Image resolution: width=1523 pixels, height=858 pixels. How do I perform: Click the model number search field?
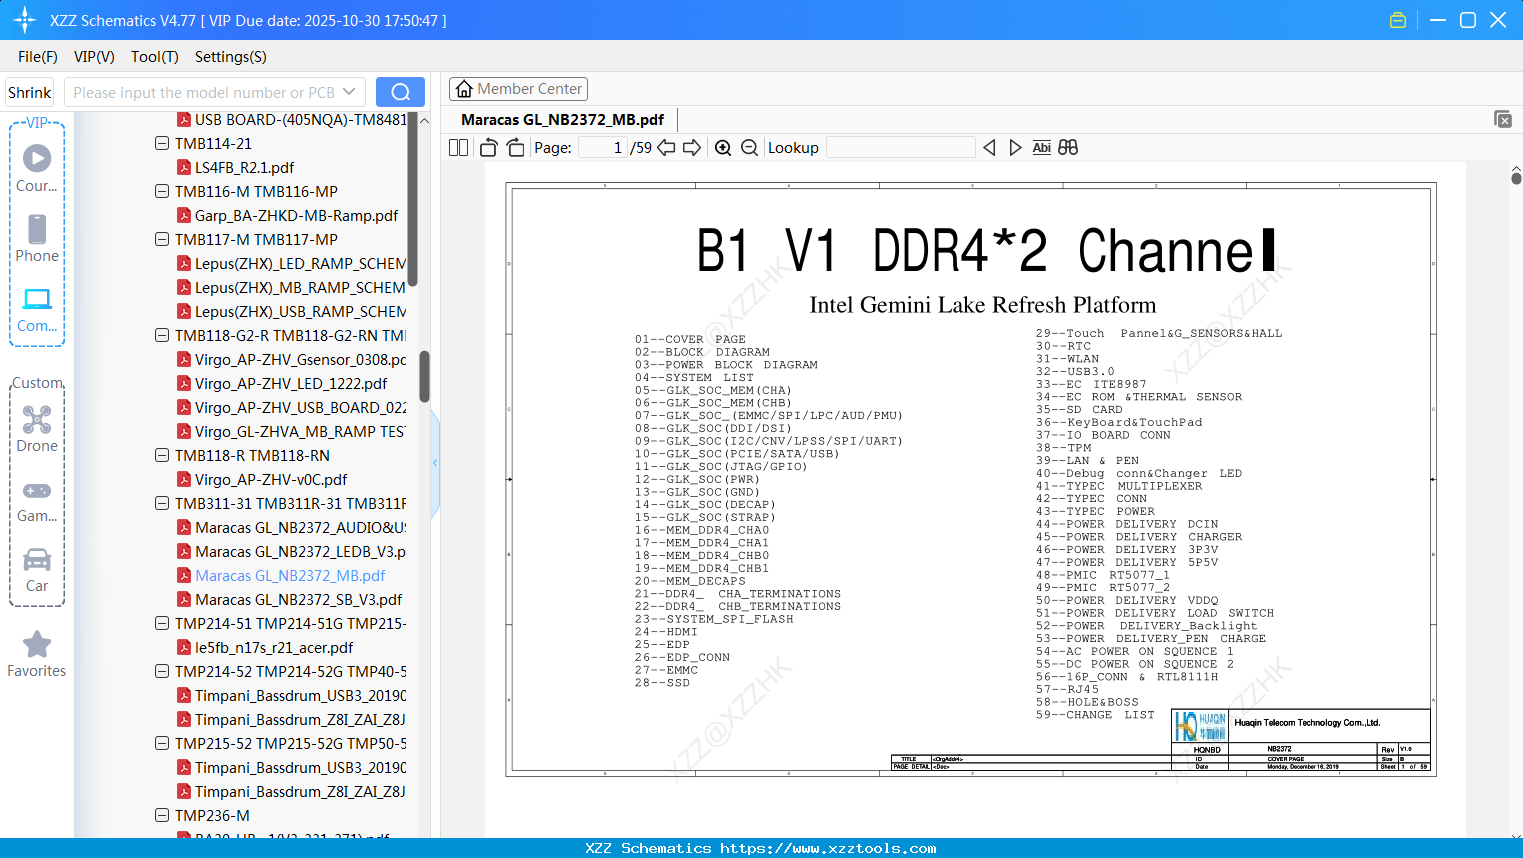(205, 92)
